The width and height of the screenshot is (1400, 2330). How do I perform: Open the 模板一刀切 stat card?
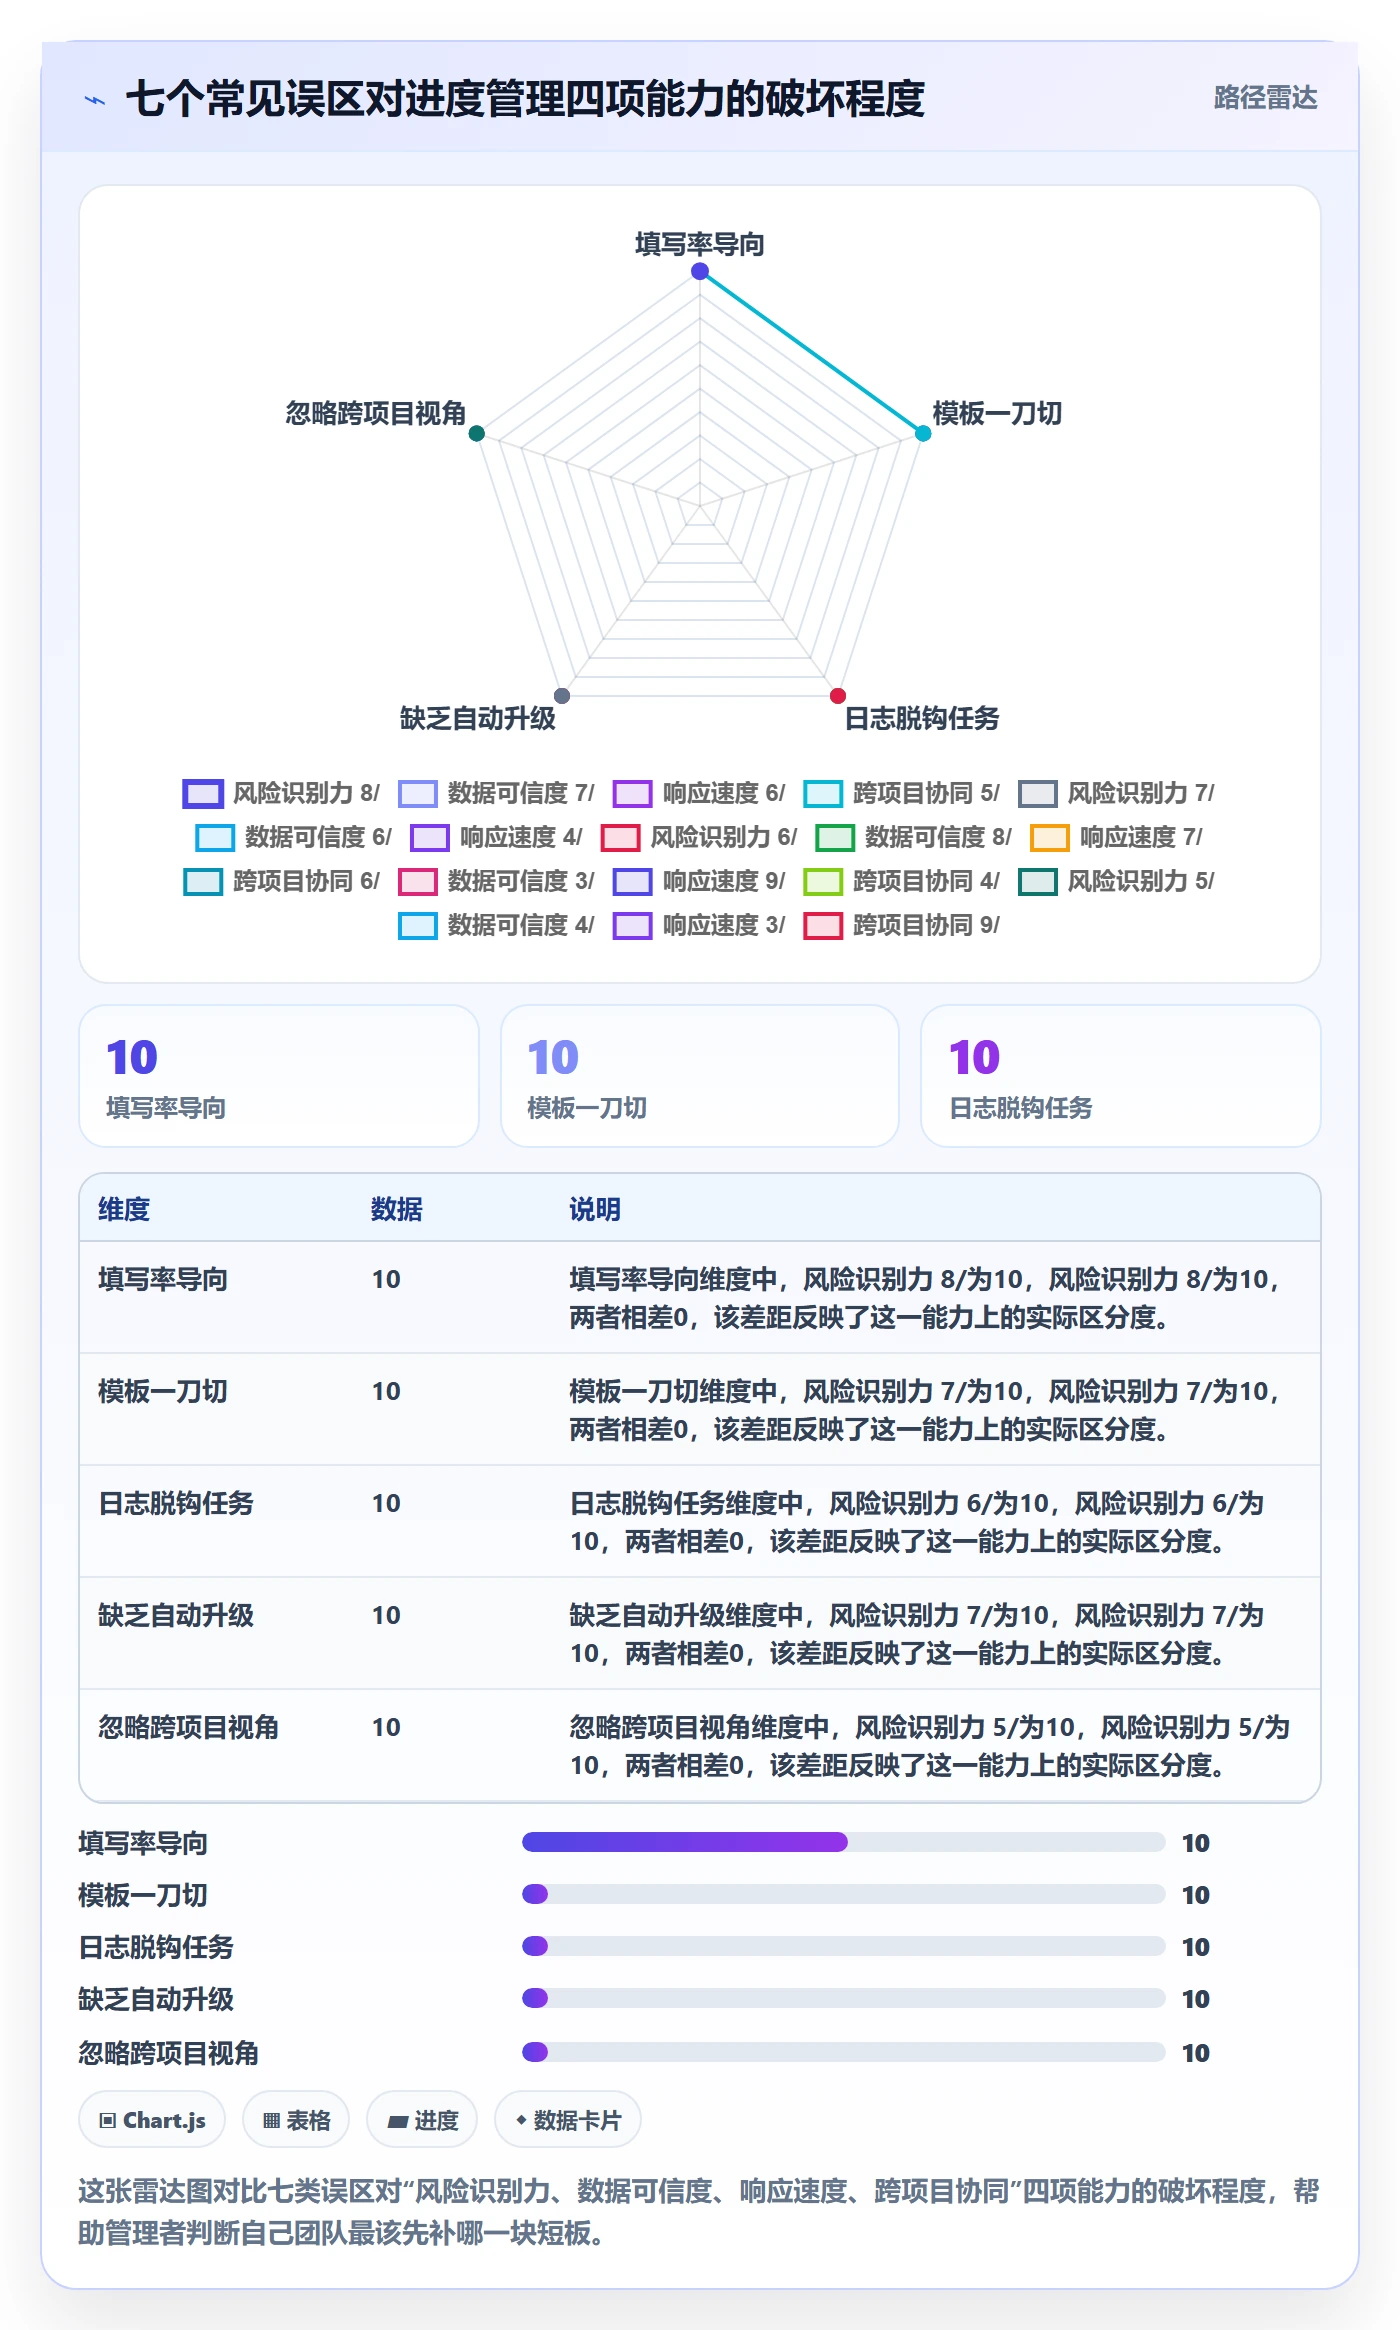(700, 1076)
